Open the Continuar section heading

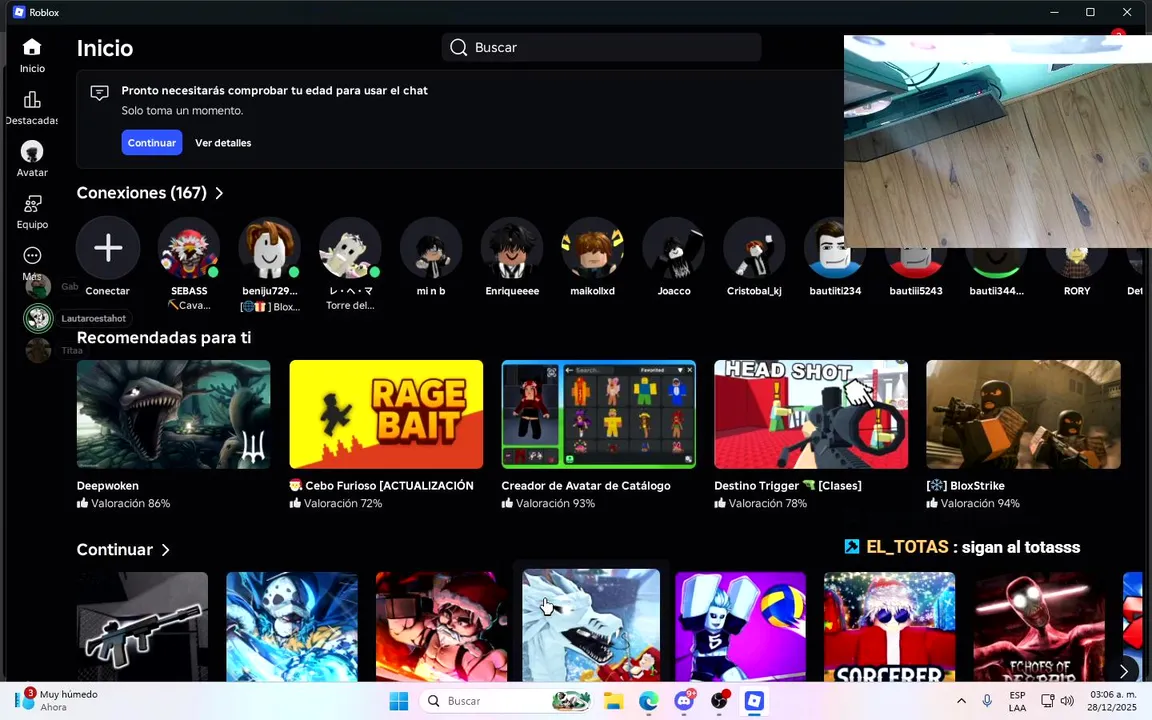point(115,550)
